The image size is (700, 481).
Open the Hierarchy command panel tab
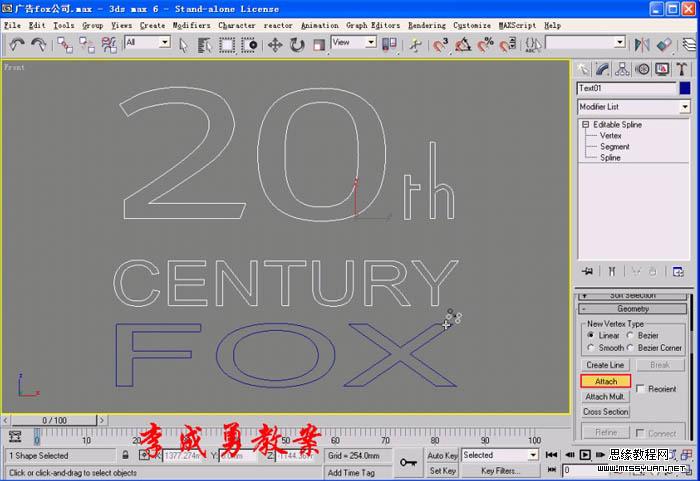pyautogui.click(x=622, y=69)
